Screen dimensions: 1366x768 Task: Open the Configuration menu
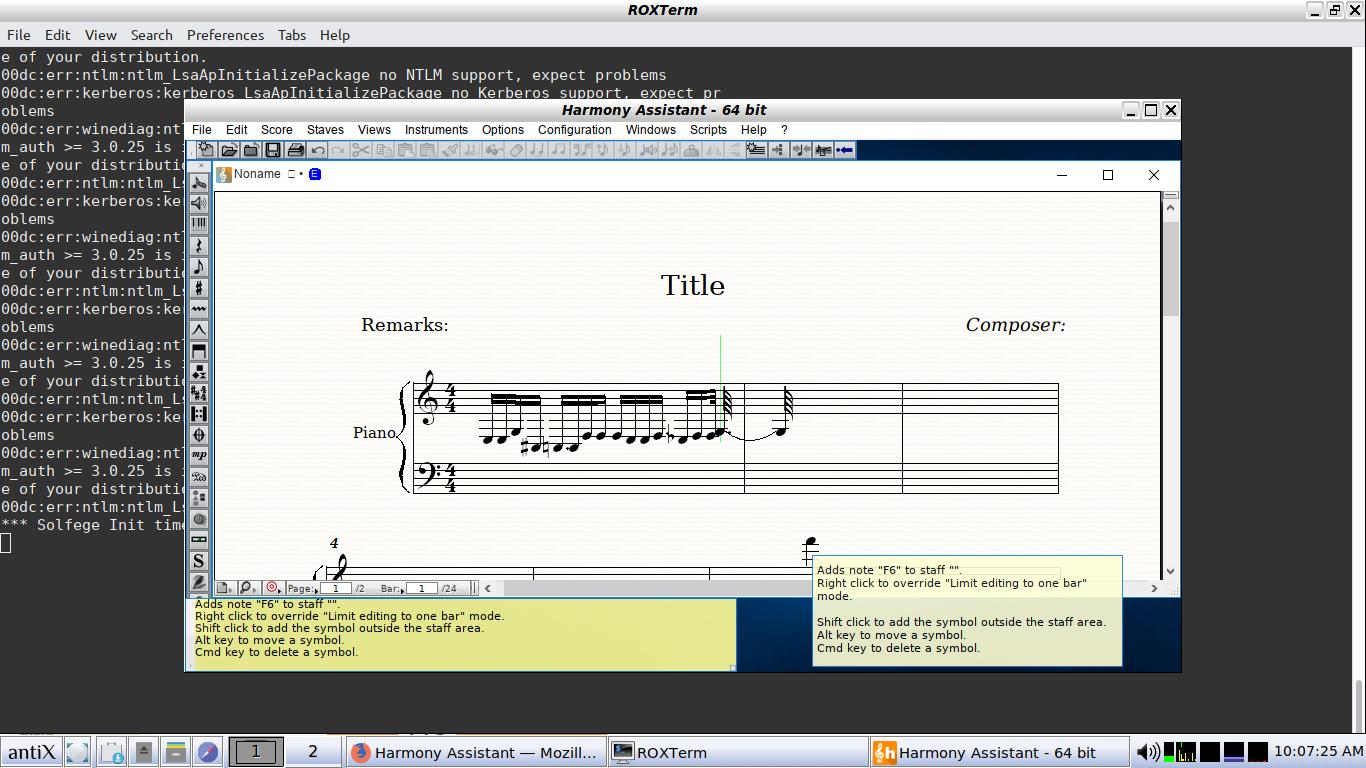click(x=574, y=130)
